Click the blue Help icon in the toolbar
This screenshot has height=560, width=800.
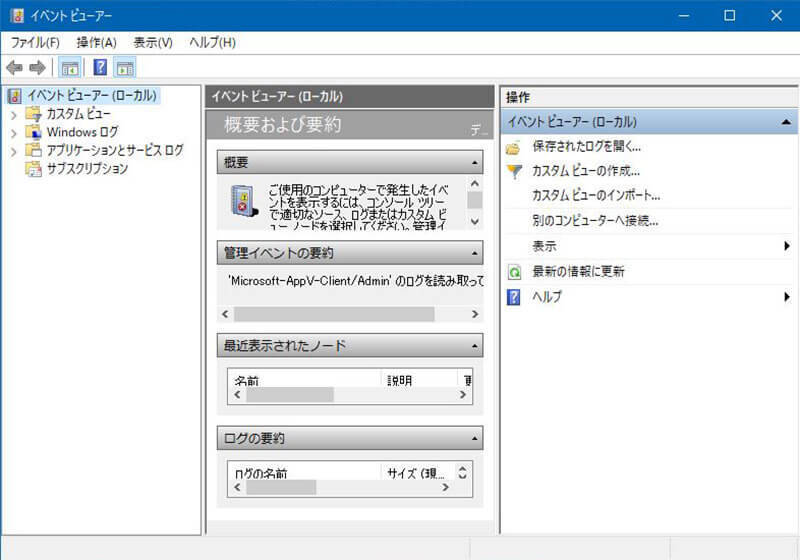click(x=100, y=68)
